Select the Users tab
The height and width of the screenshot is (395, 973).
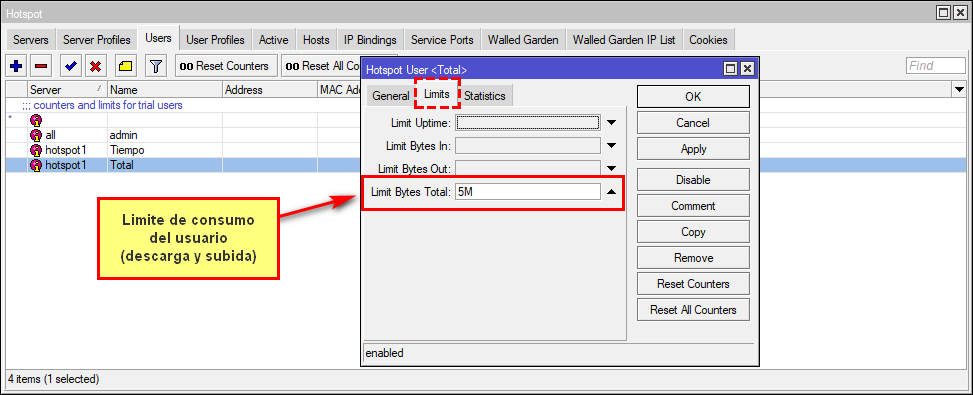158,38
